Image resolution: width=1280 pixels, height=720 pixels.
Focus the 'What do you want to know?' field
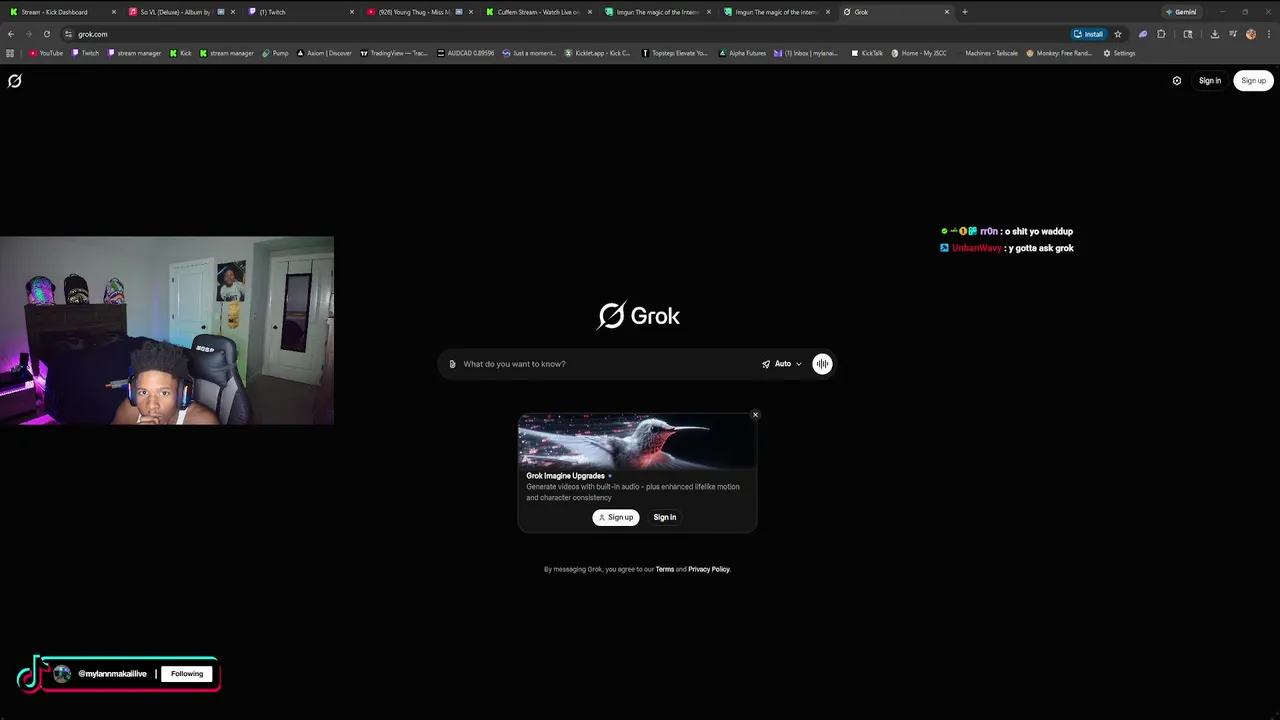click(x=607, y=364)
